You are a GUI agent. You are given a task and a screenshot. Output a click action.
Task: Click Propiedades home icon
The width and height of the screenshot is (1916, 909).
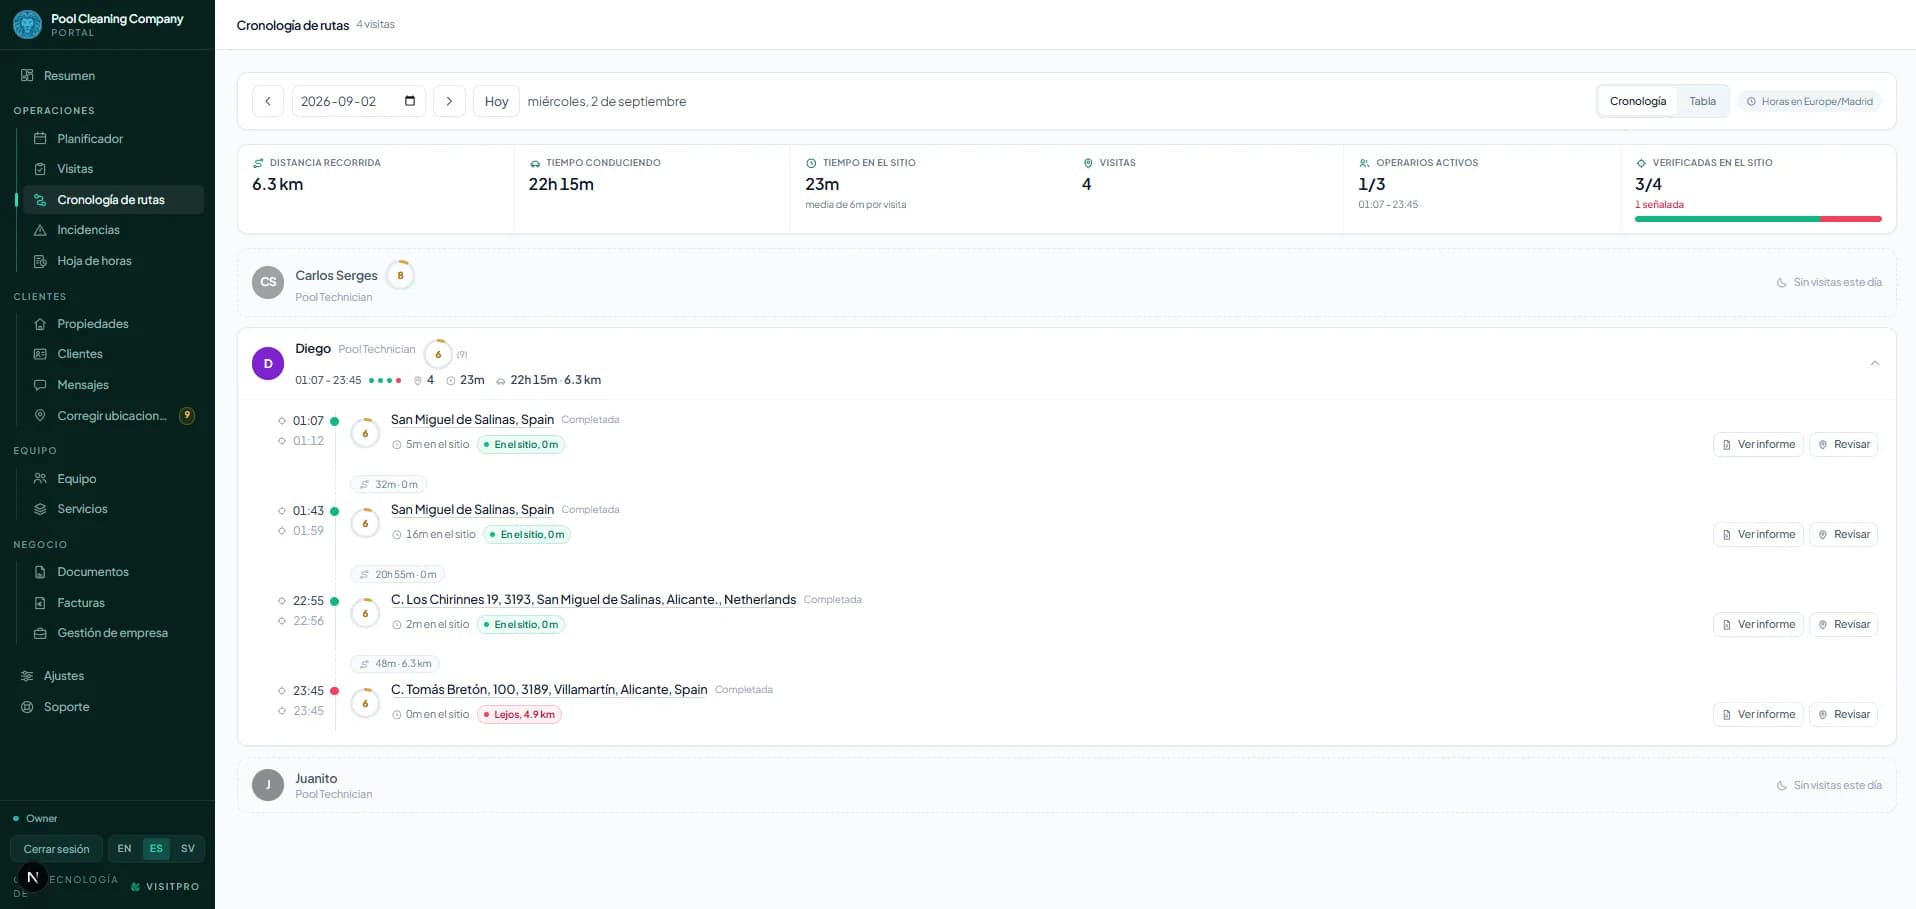click(x=40, y=324)
